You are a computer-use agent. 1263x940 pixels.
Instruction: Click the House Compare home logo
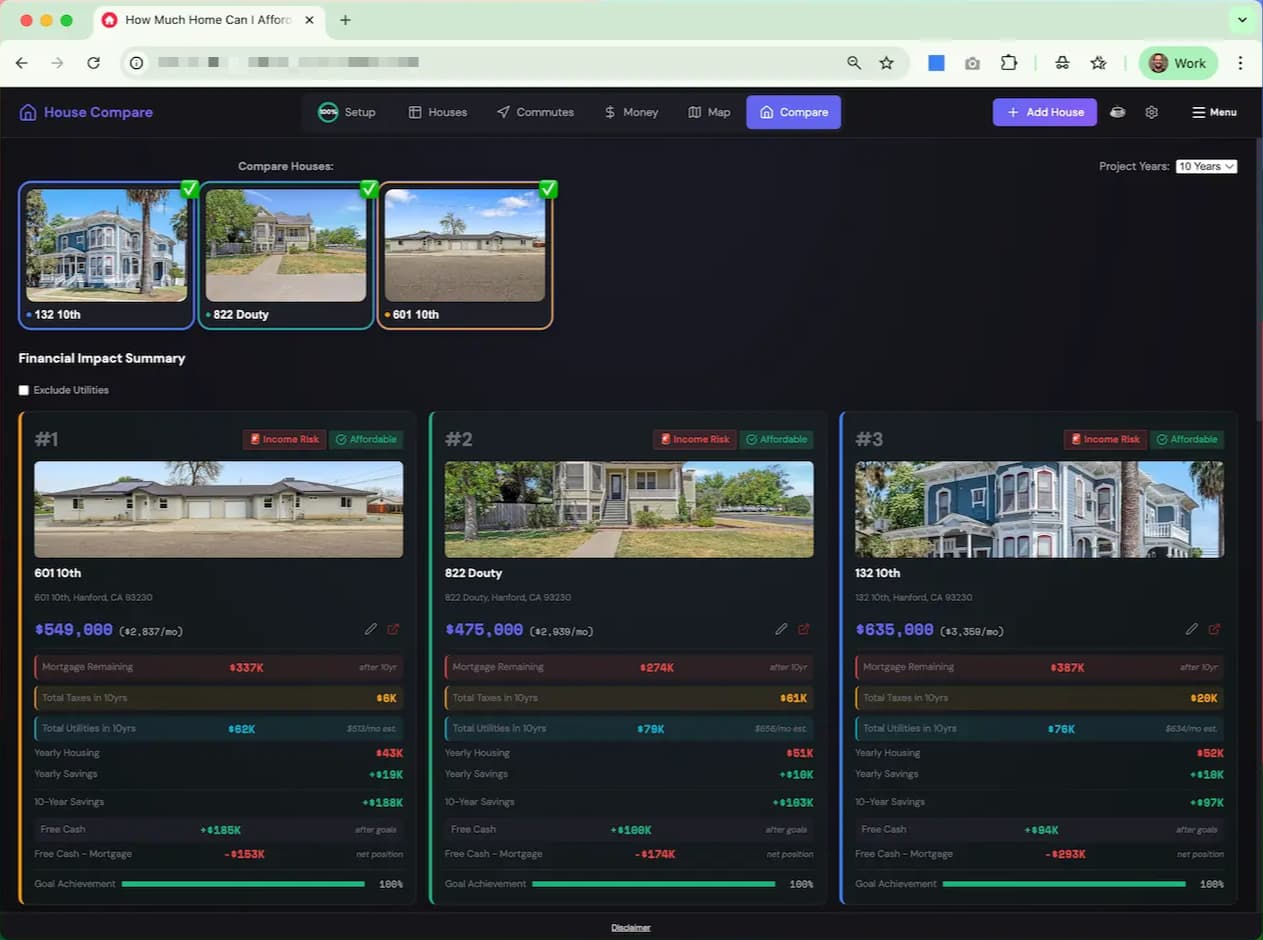85,112
